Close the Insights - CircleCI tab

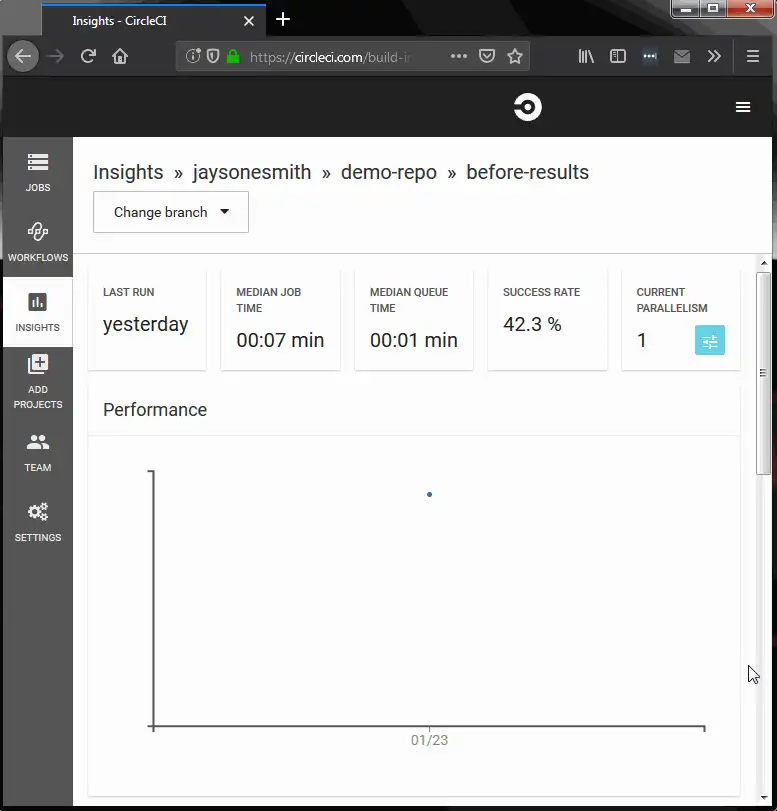(x=249, y=21)
